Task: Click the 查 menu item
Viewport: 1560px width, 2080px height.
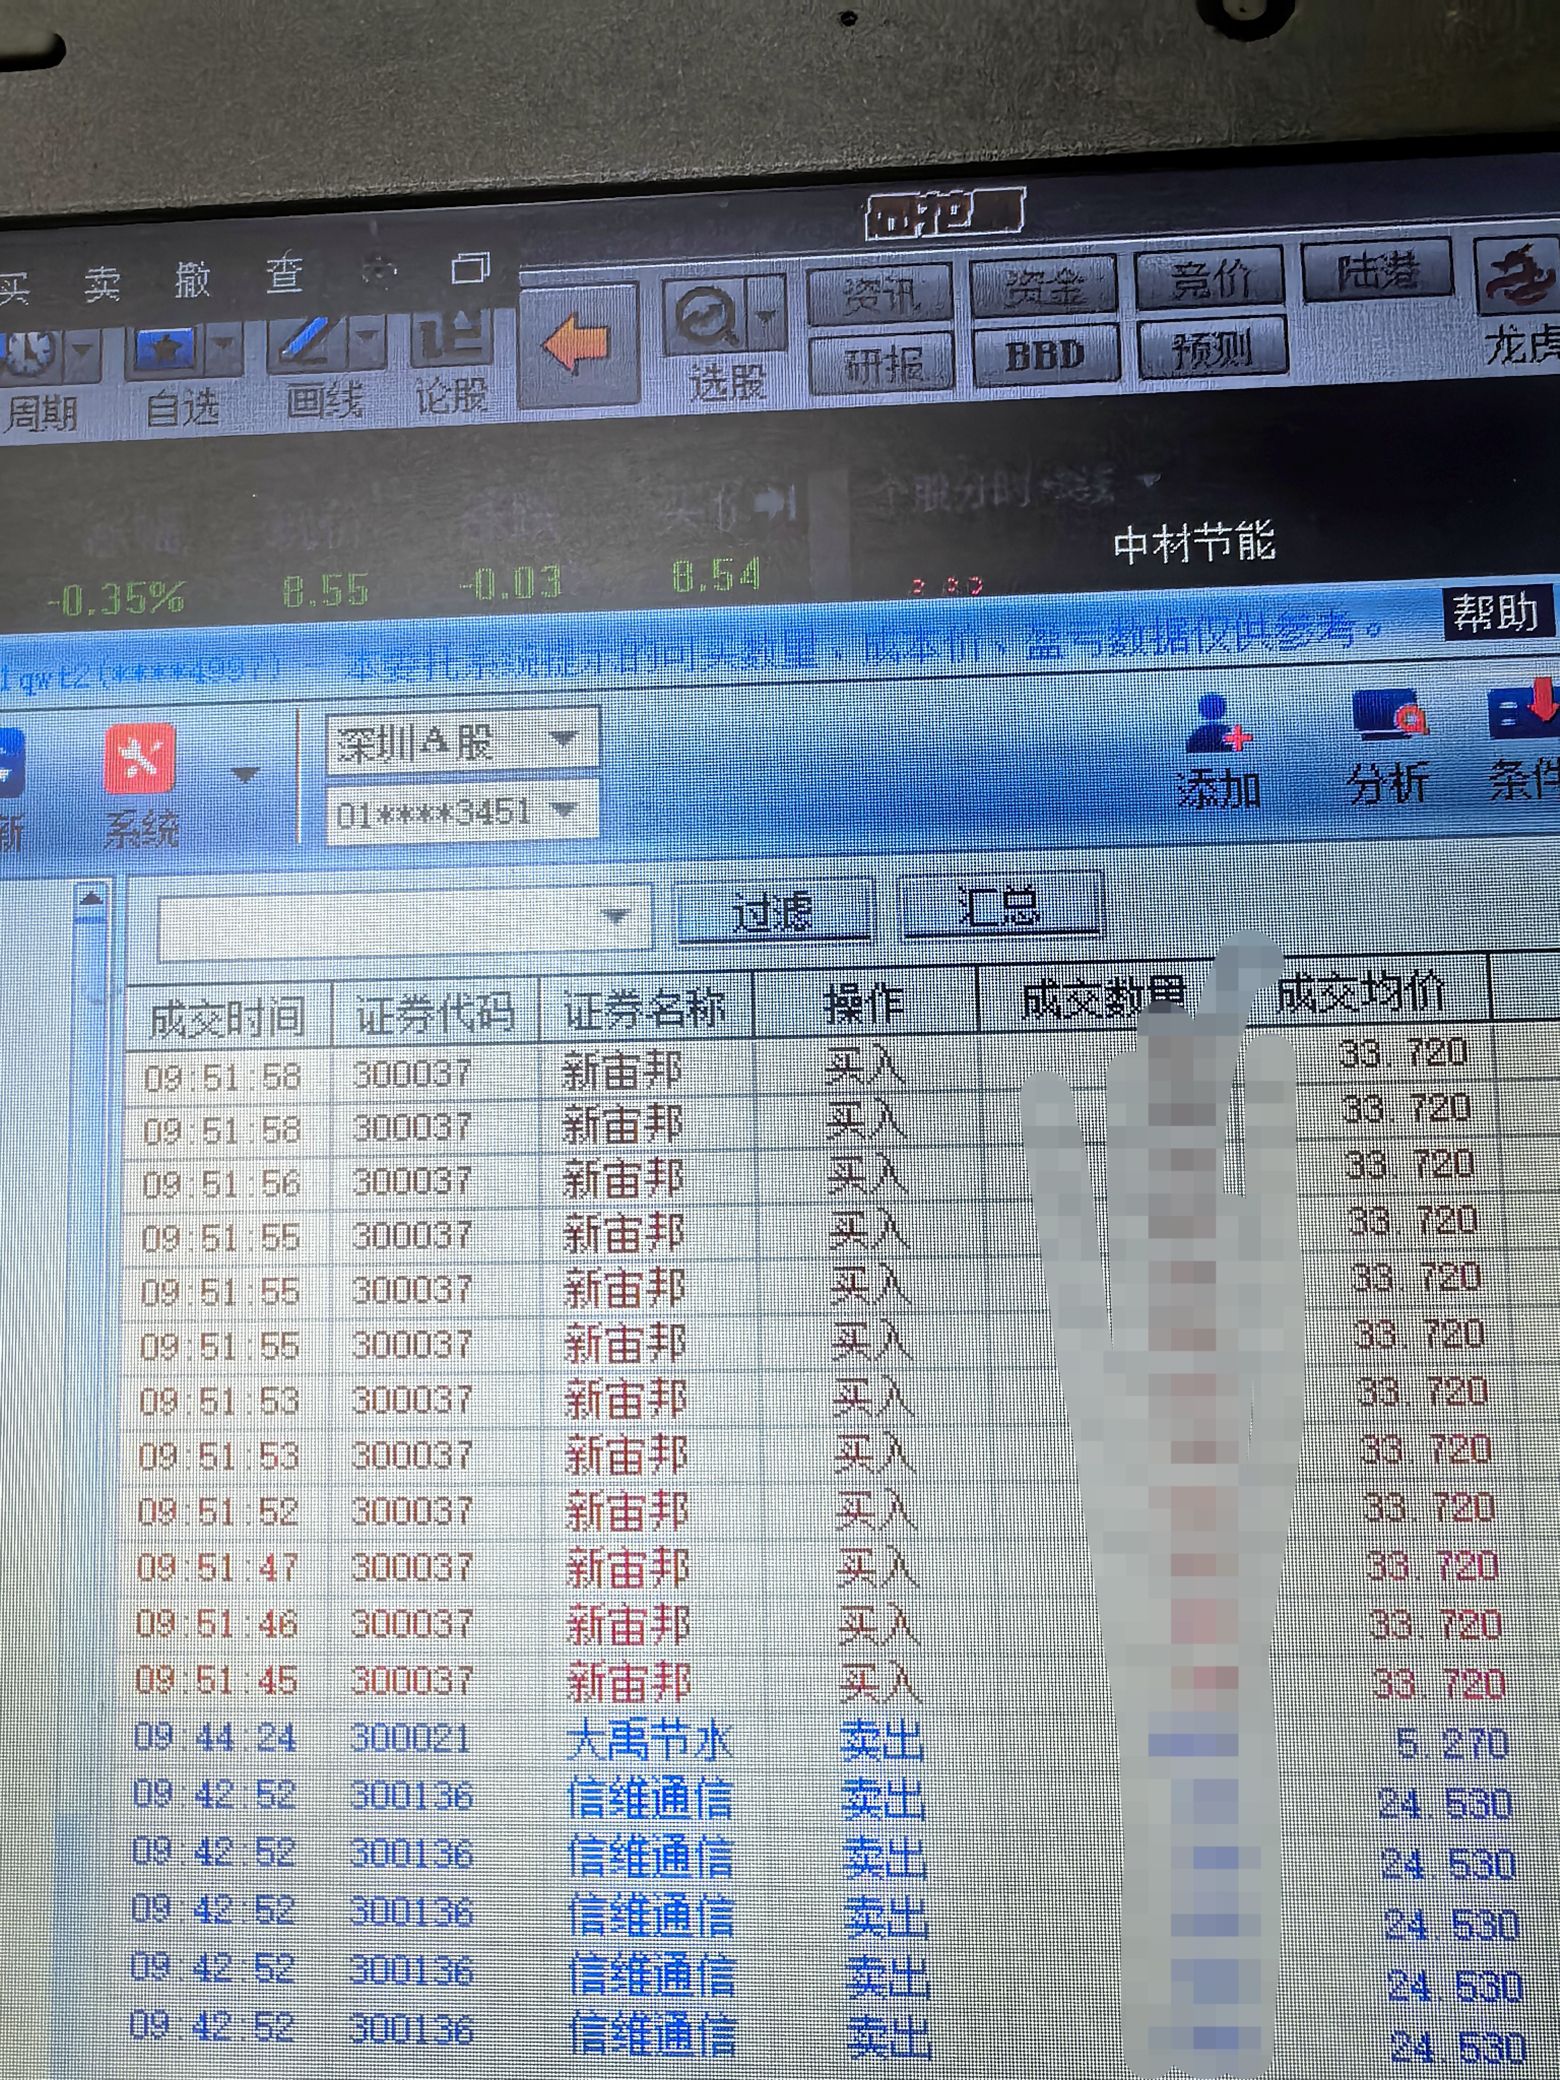Action: point(284,274)
